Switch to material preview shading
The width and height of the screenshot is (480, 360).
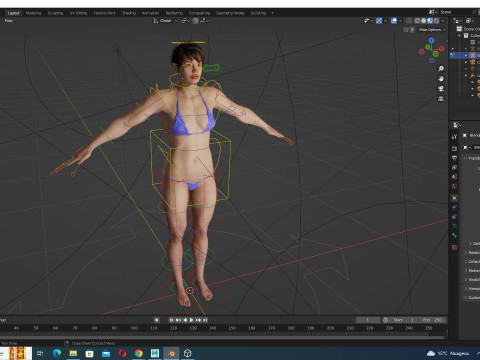[430, 21]
